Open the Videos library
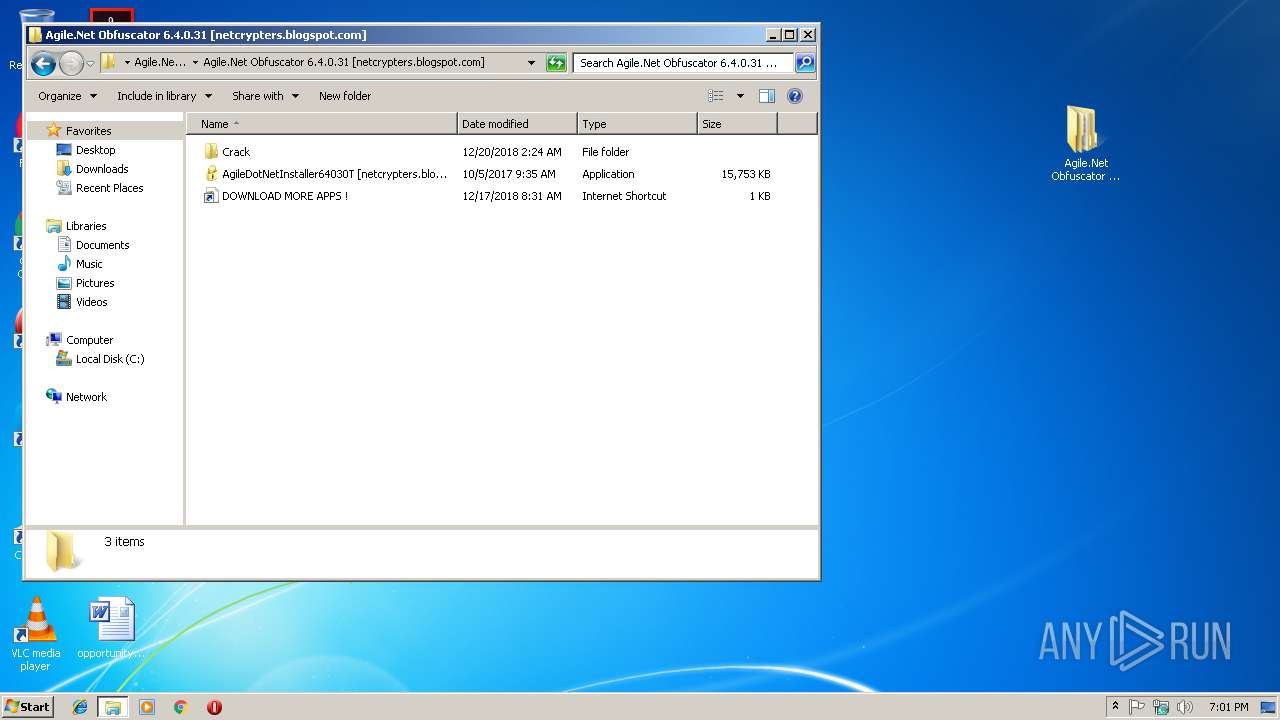Image resolution: width=1280 pixels, height=720 pixels. 91,302
